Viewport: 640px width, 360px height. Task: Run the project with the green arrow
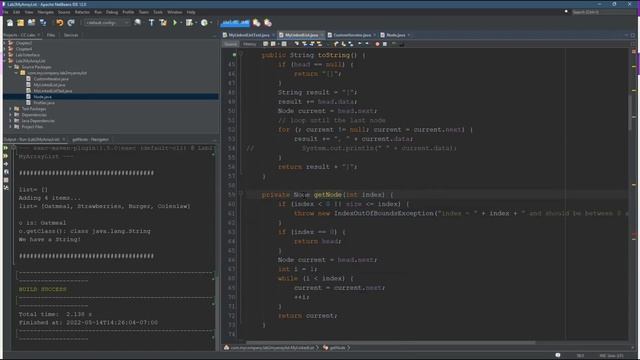pyautogui.click(x=175, y=23)
